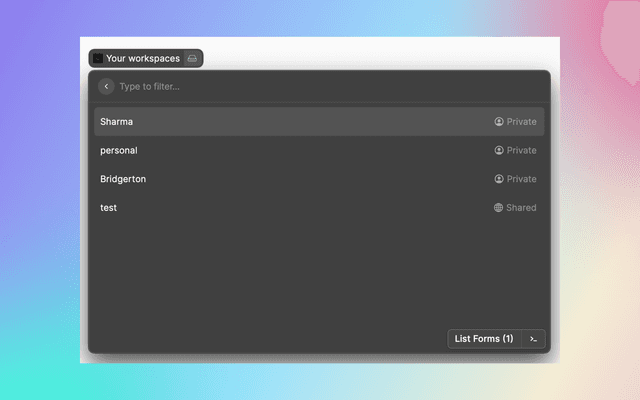Open the actions panel terminal icon
Viewport: 640px width, 400px height.
click(x=534, y=339)
